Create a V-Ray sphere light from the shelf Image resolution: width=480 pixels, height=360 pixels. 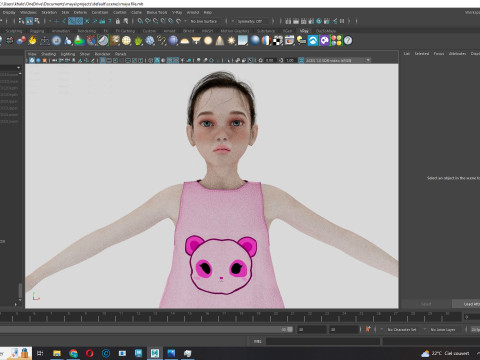coord(208,41)
